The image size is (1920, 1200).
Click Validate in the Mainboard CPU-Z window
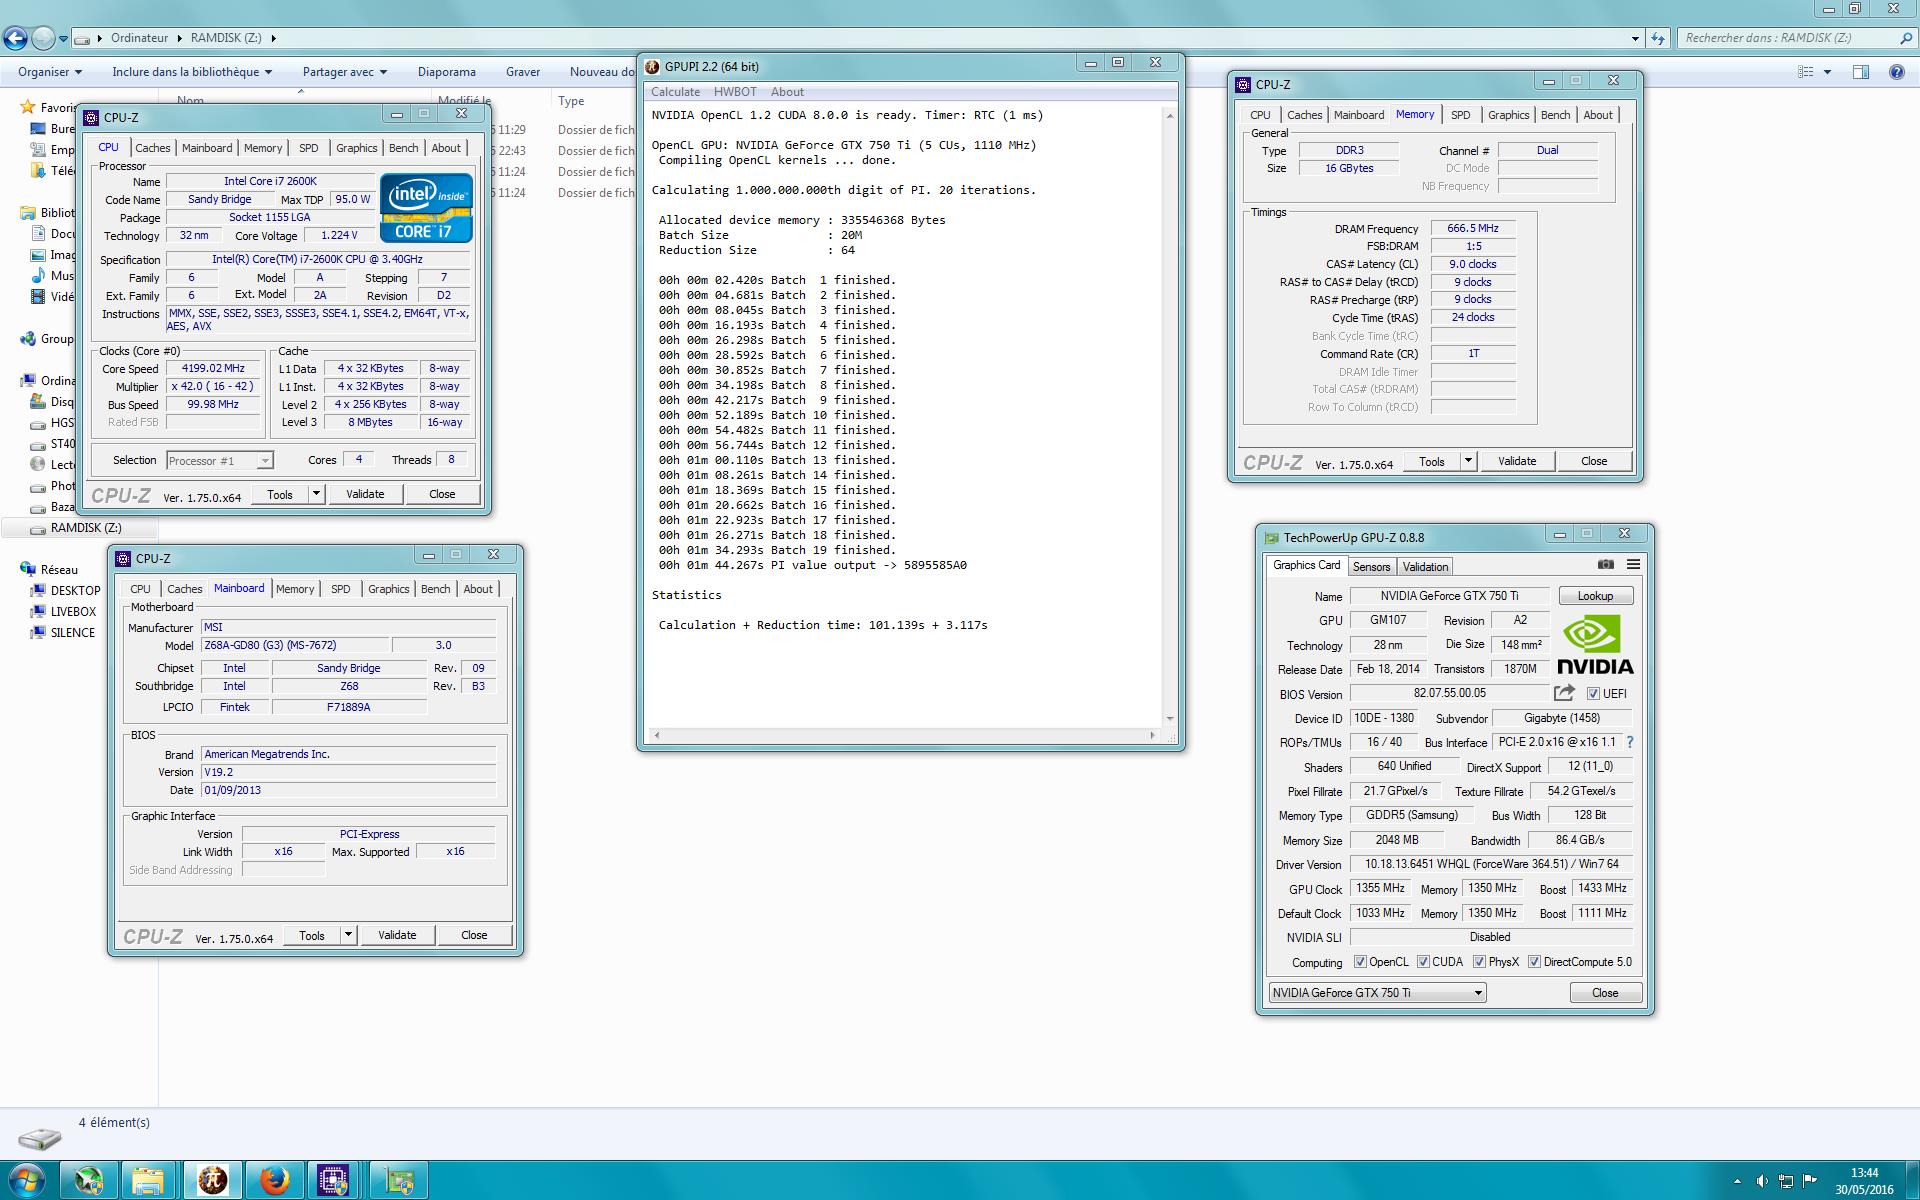397,935
